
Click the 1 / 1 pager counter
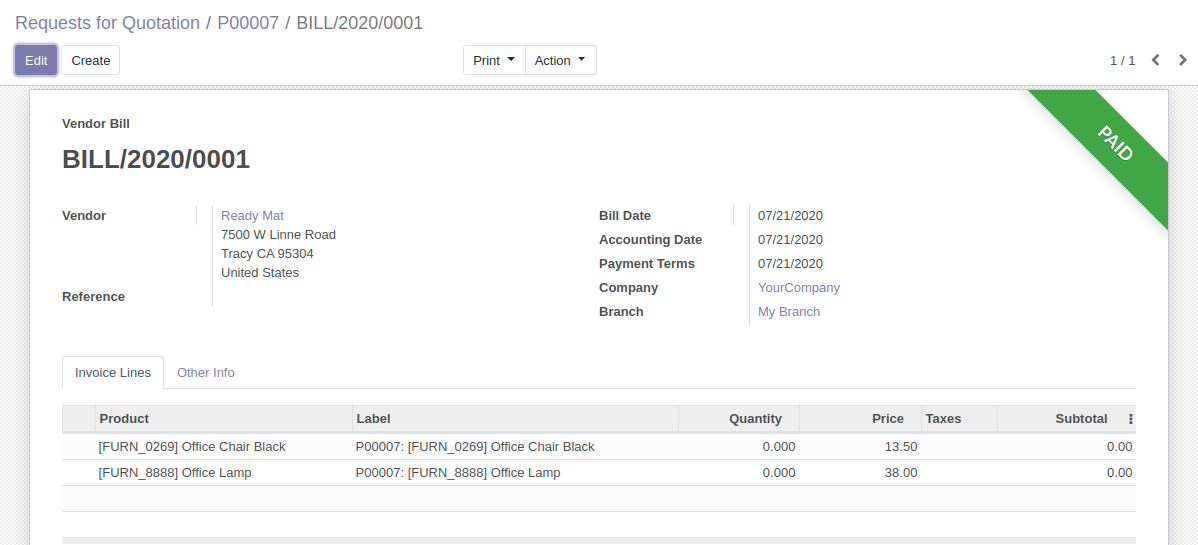(x=1122, y=60)
